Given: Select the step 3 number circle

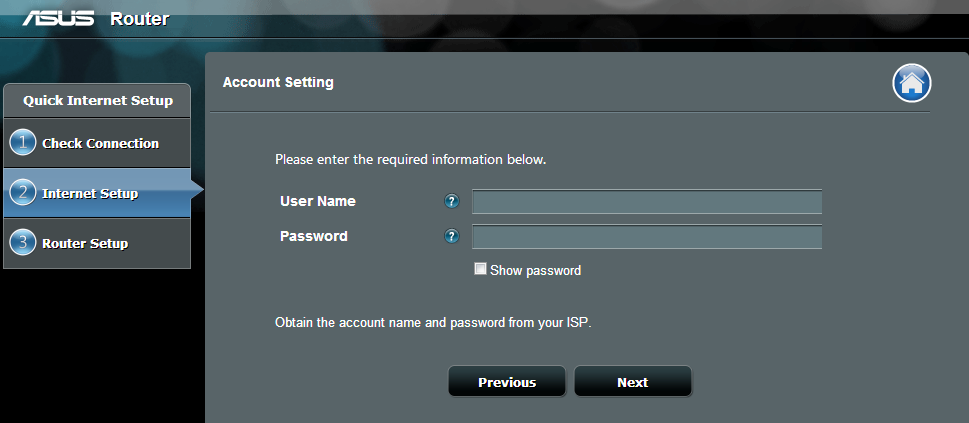Looking at the screenshot, I should (23, 243).
